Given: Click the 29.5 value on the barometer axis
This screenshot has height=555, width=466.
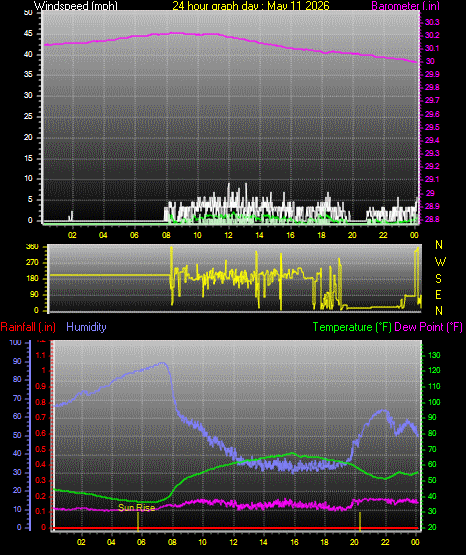Looking at the screenshot, I should (432, 127).
